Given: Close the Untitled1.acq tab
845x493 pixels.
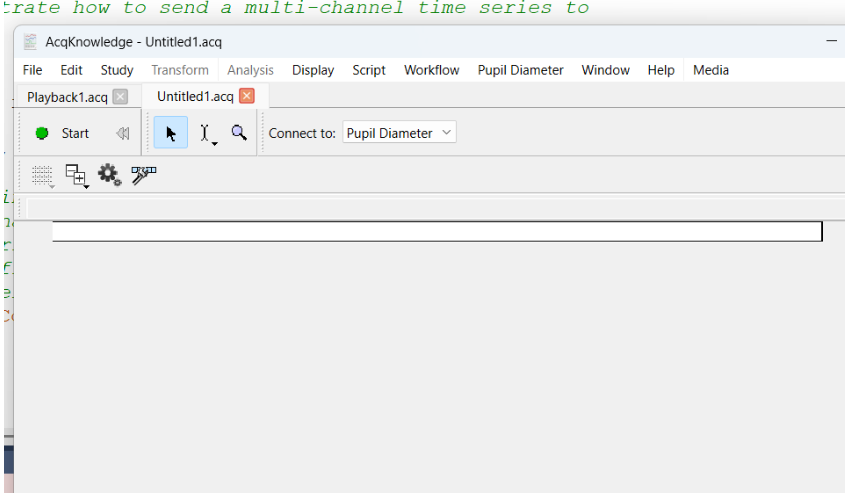Looking at the screenshot, I should coord(247,96).
